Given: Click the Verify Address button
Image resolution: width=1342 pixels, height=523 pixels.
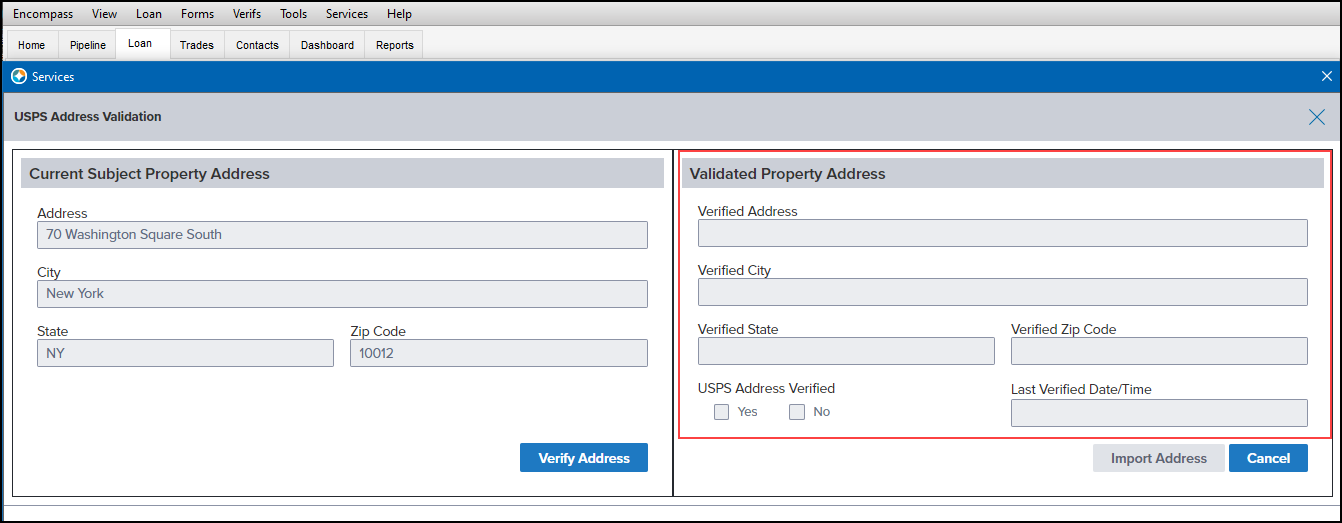Looking at the screenshot, I should pyautogui.click(x=584, y=458).
